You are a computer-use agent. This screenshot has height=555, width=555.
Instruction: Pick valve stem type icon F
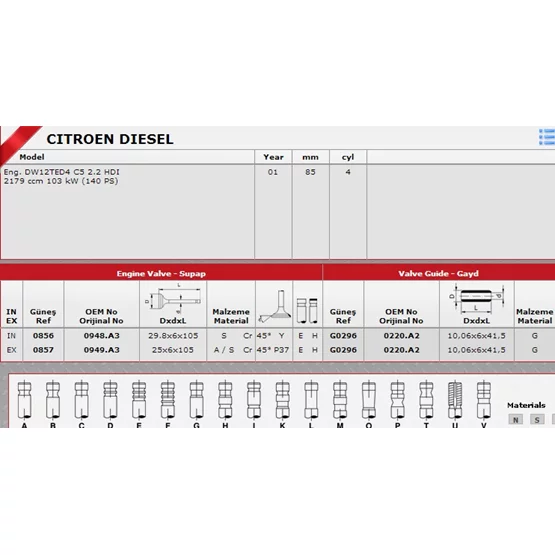(x=168, y=400)
